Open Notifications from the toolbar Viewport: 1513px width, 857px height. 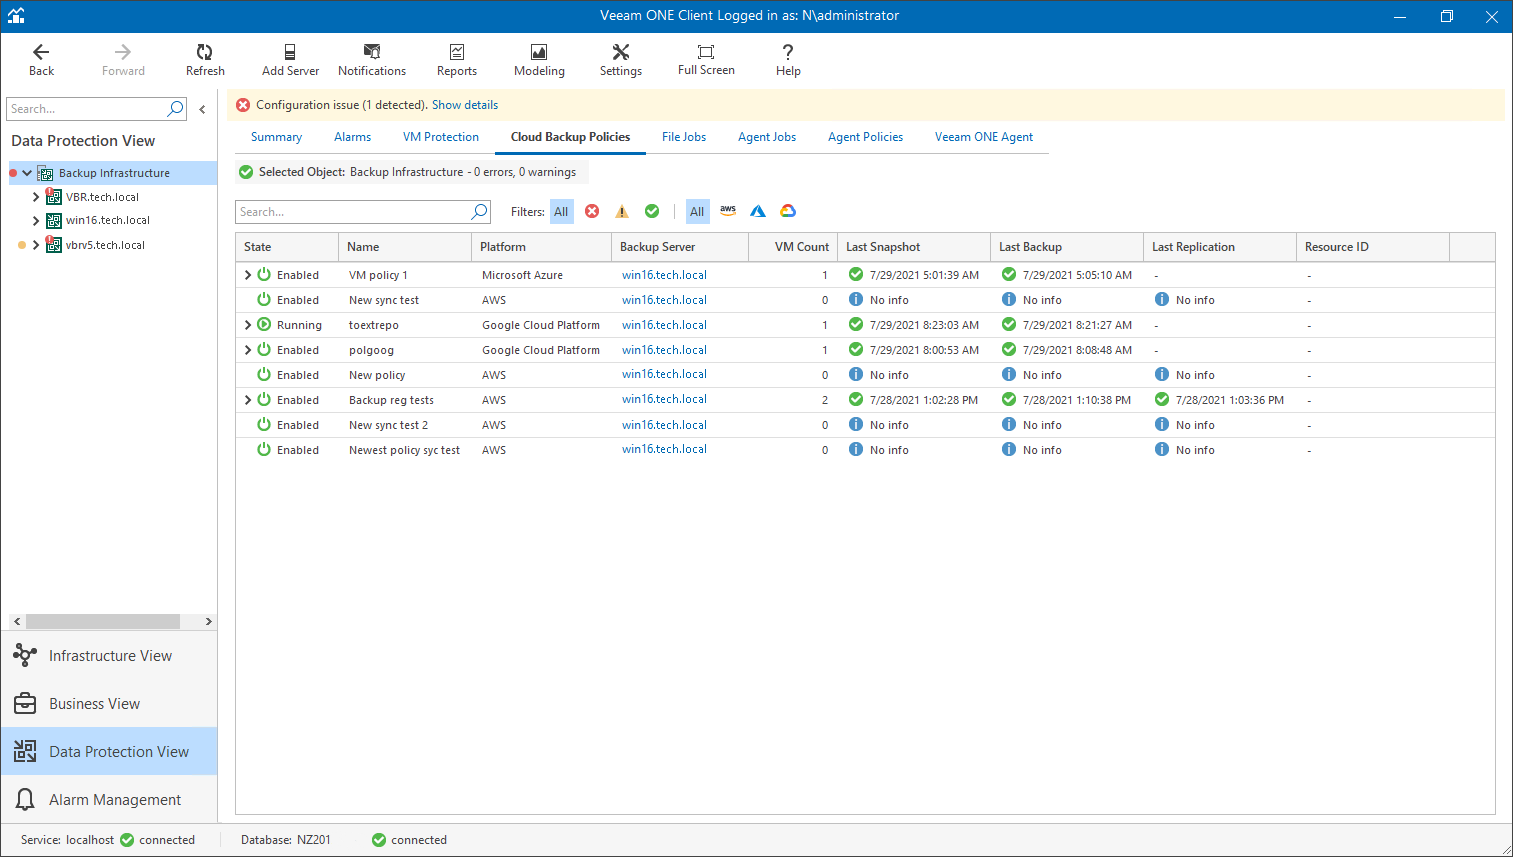[x=372, y=59]
